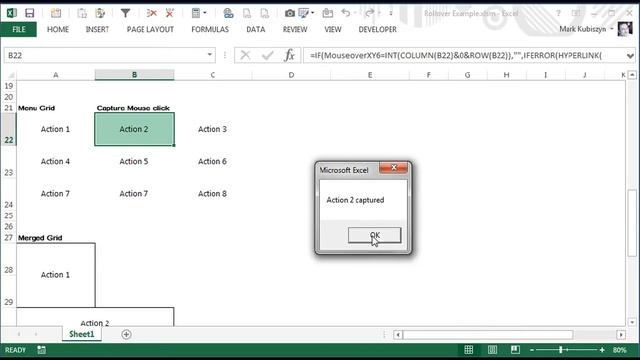Select column B header

[134, 75]
